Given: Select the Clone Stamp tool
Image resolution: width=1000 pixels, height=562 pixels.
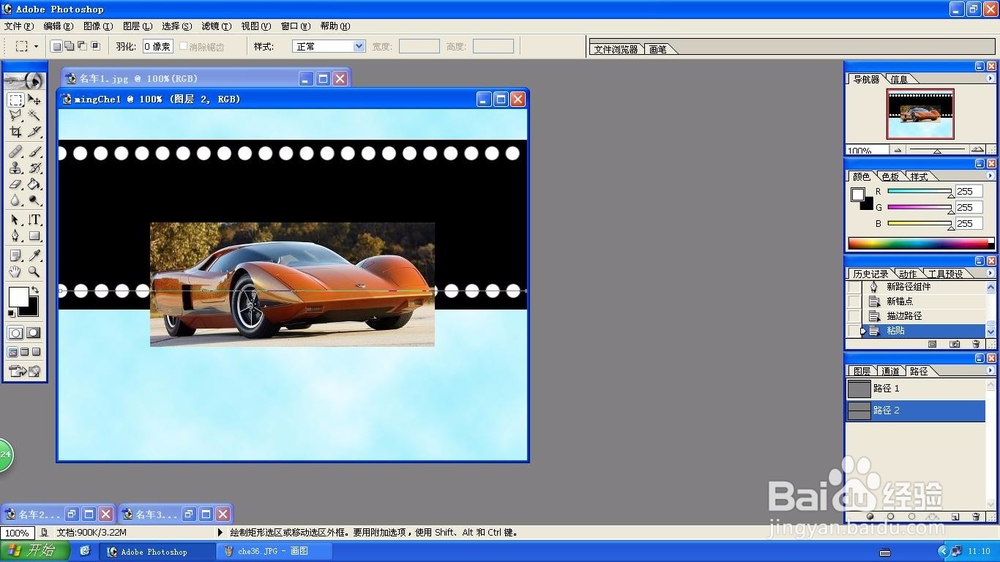Looking at the screenshot, I should click(x=15, y=168).
